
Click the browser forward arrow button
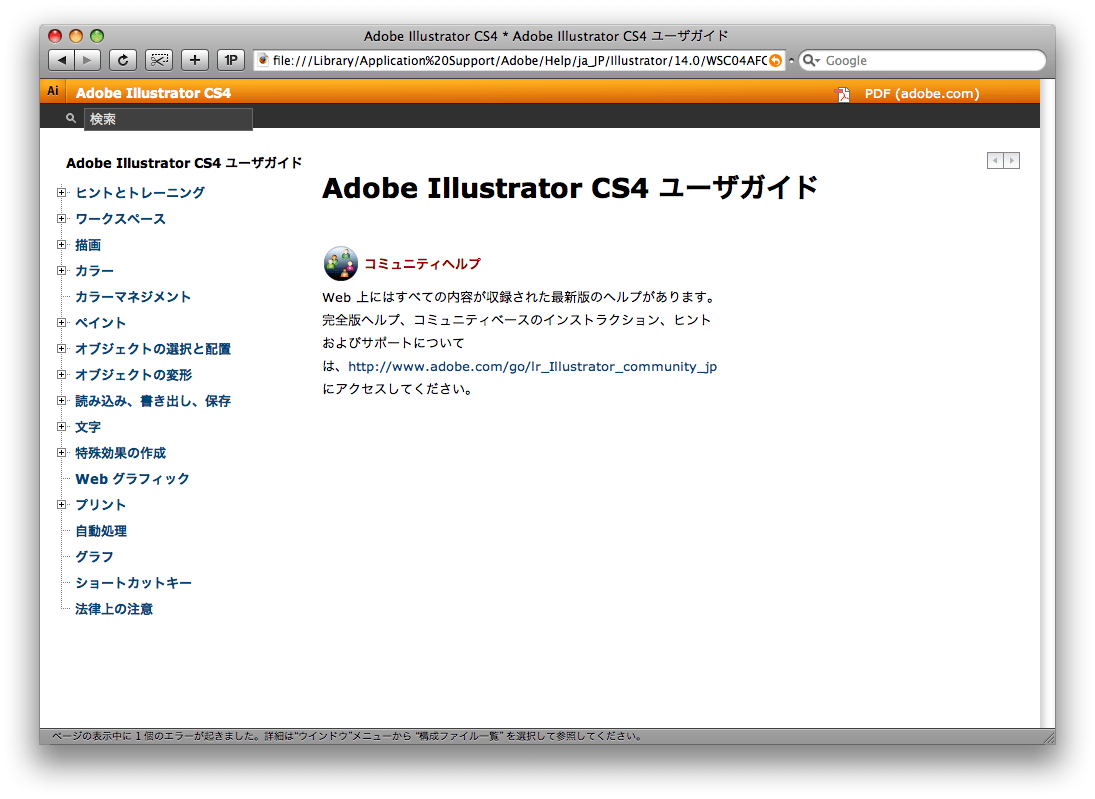(87, 60)
